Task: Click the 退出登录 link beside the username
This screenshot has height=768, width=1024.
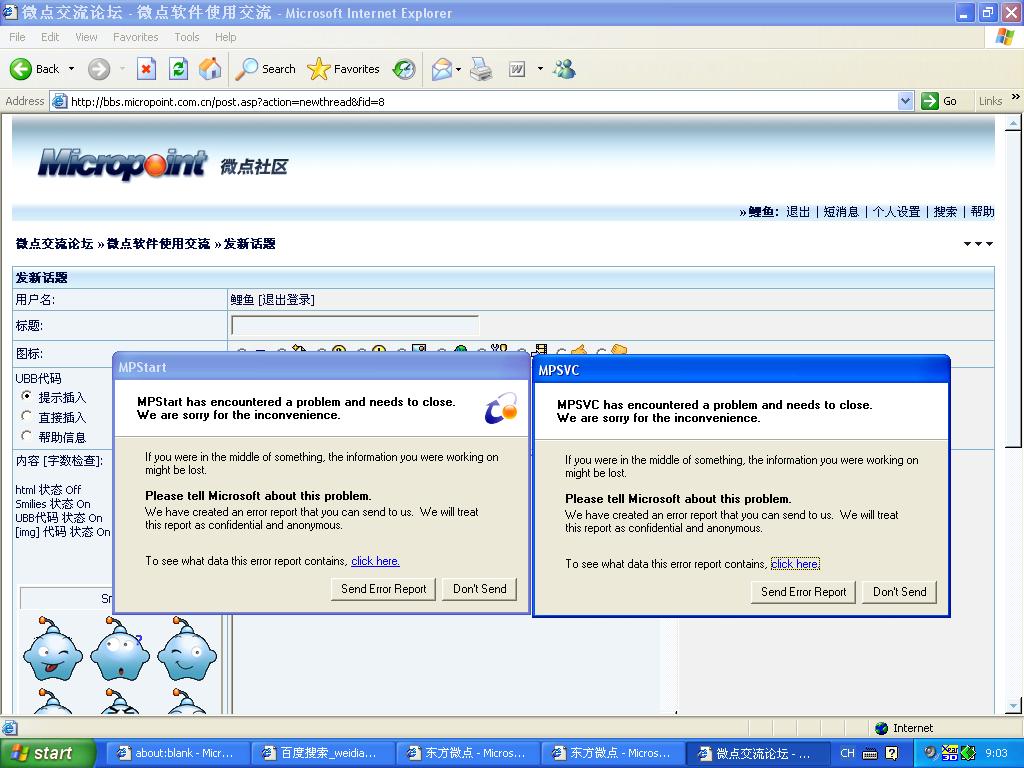Action: pyautogui.click(x=286, y=300)
